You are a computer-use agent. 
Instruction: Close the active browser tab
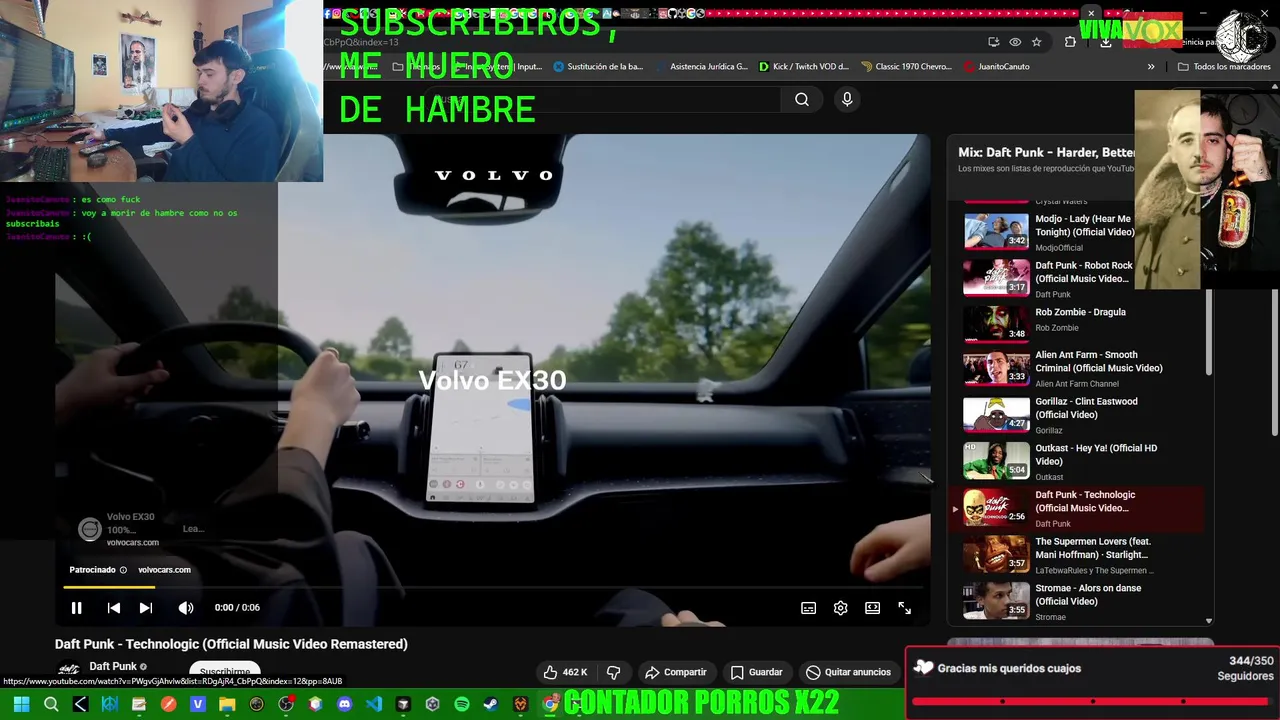pyautogui.click(x=1091, y=14)
